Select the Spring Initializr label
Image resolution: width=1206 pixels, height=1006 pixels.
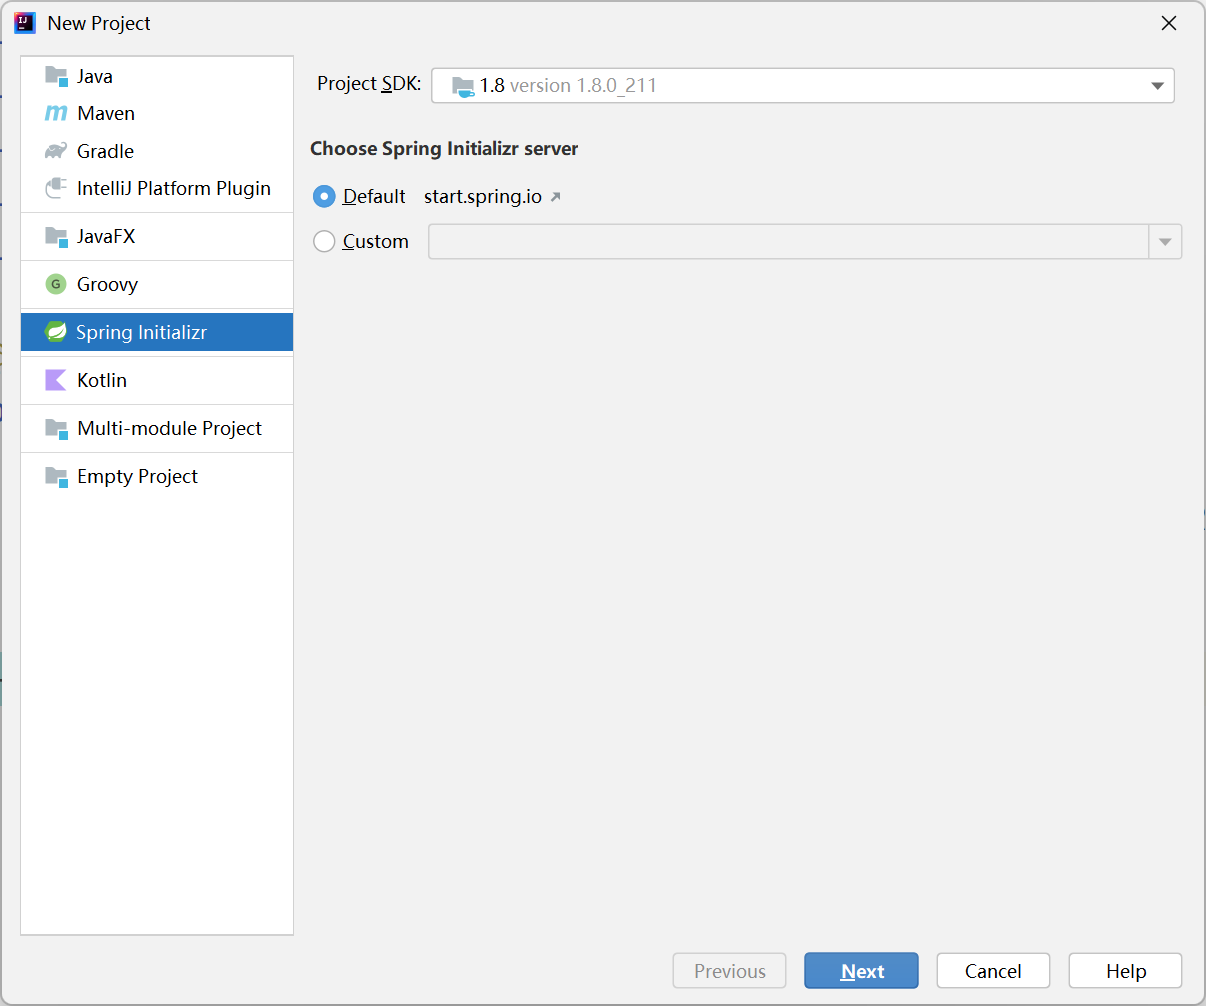click(x=141, y=332)
